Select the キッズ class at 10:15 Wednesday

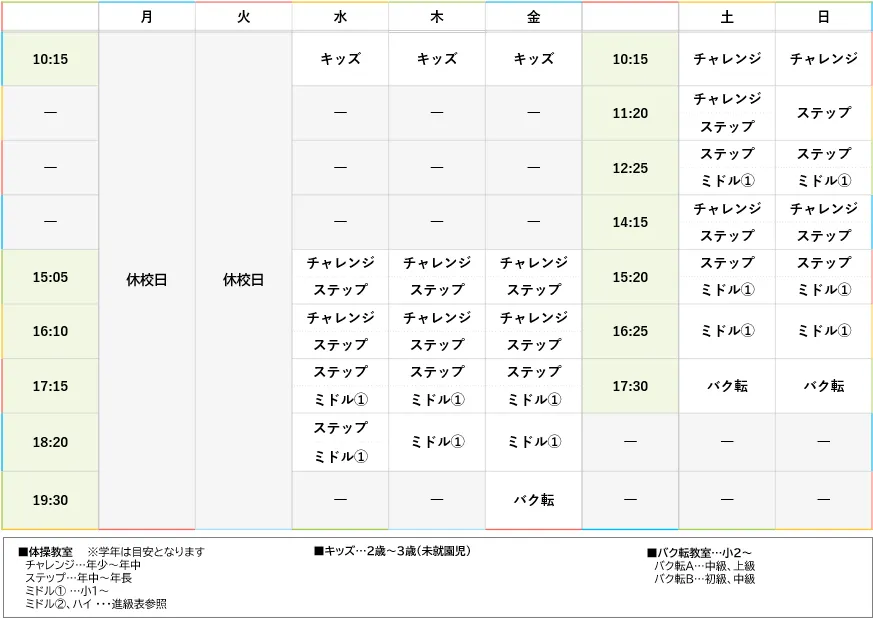(x=339, y=59)
